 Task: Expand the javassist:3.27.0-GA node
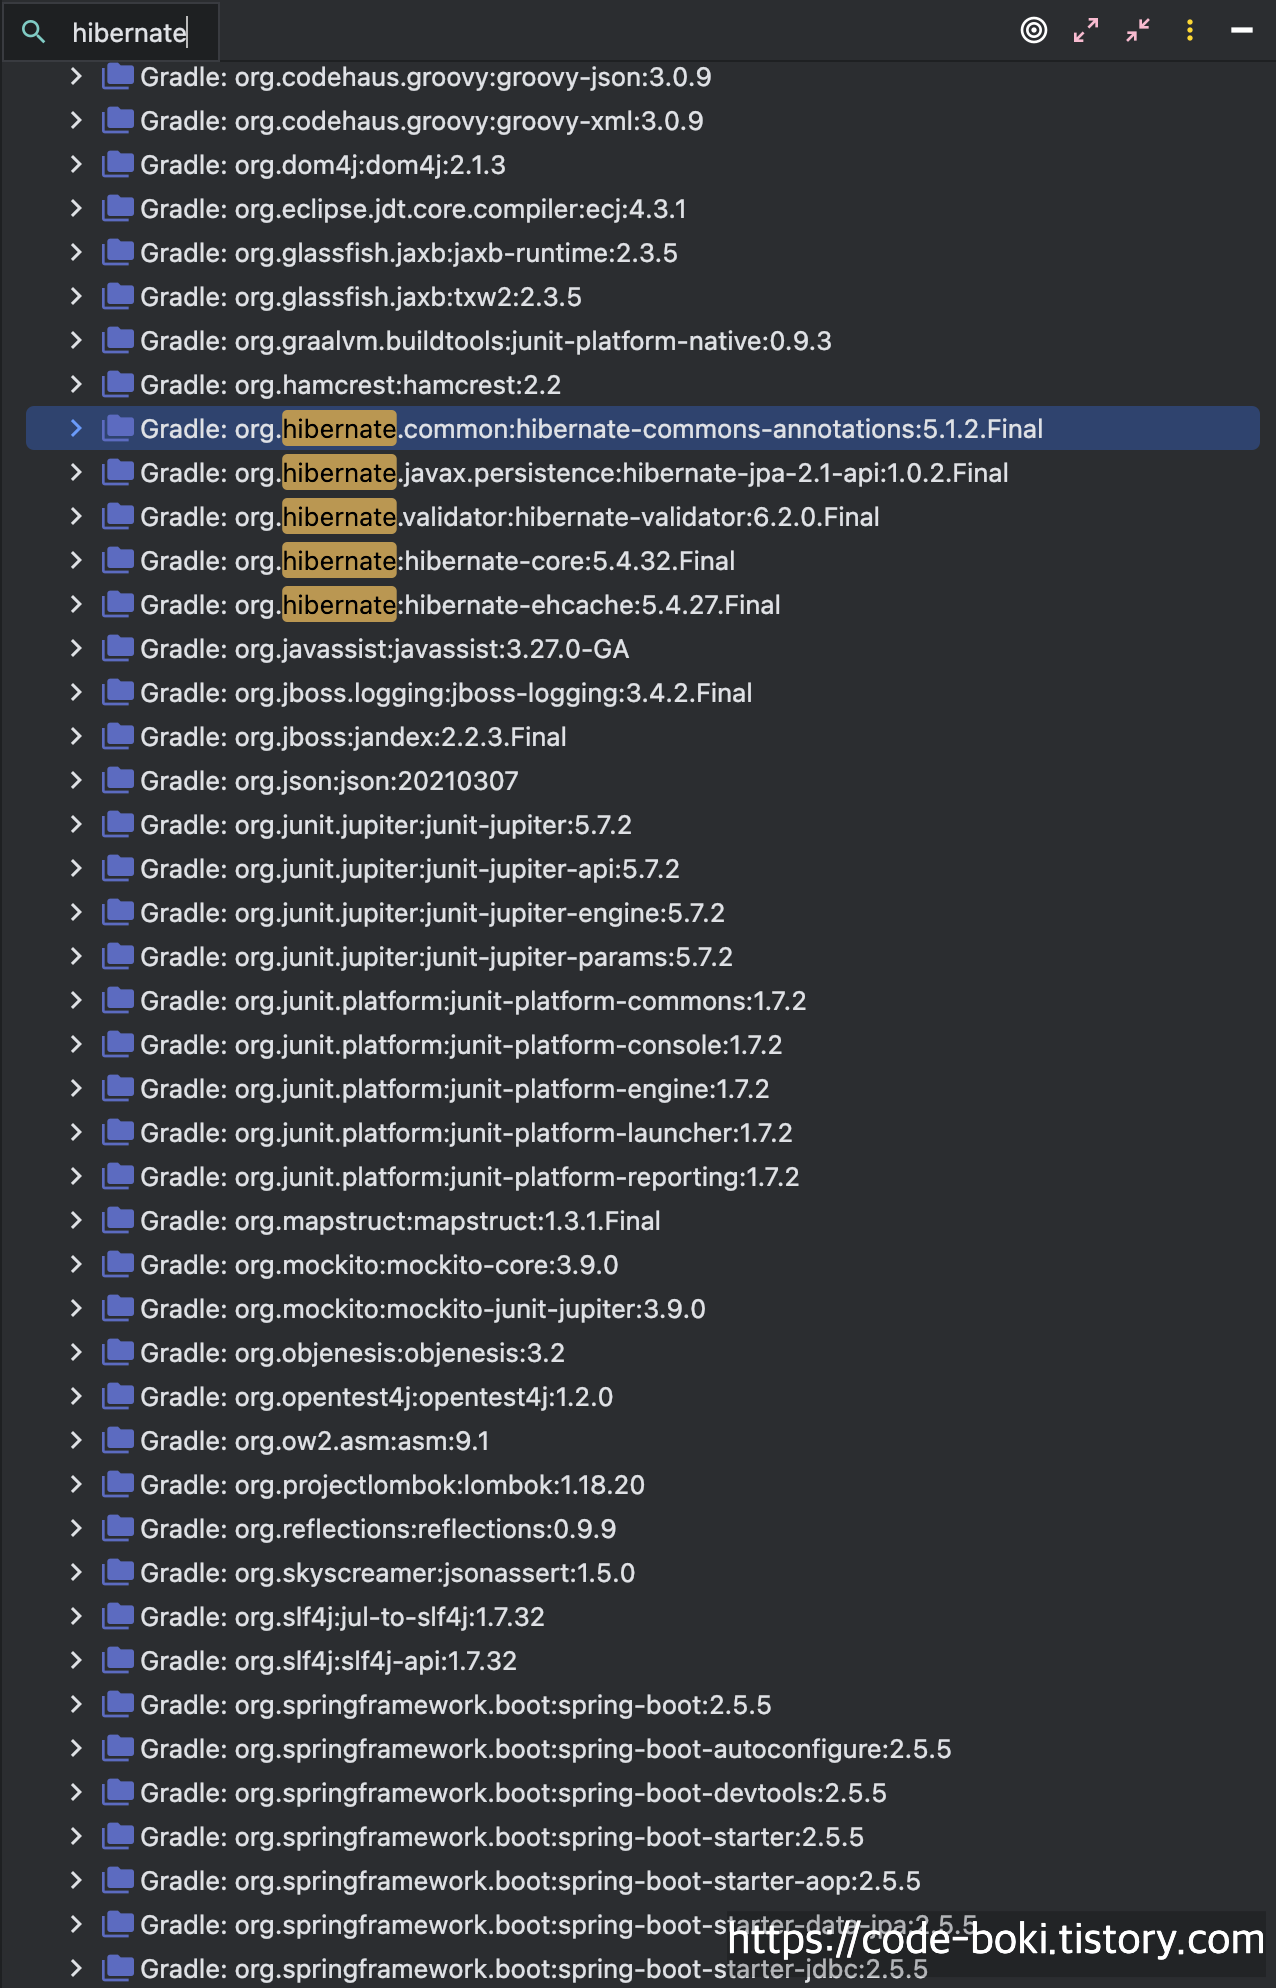[76, 648]
